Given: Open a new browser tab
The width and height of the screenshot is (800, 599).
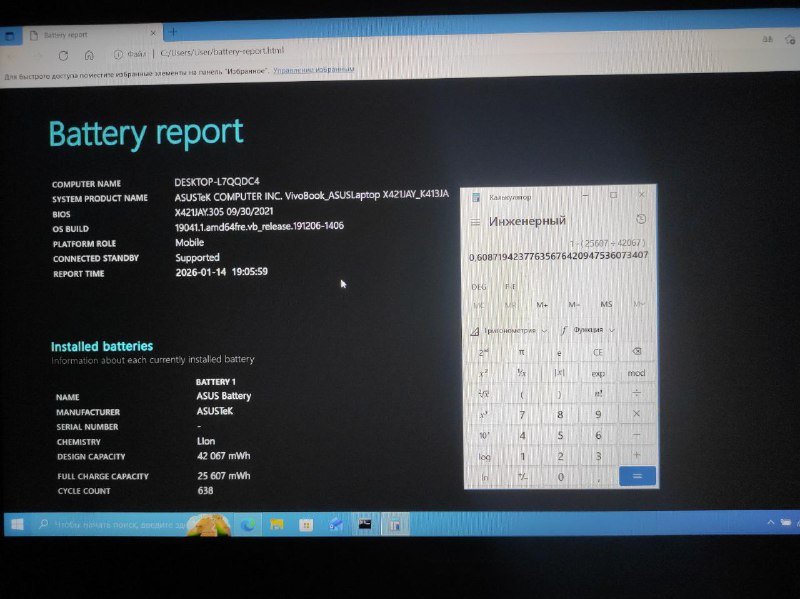Looking at the screenshot, I should [173, 32].
